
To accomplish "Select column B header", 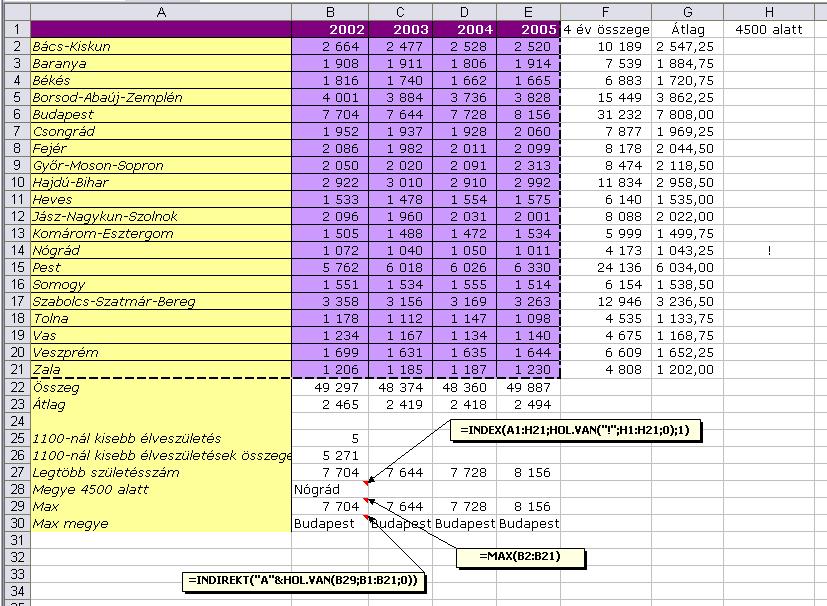I will 330,12.
